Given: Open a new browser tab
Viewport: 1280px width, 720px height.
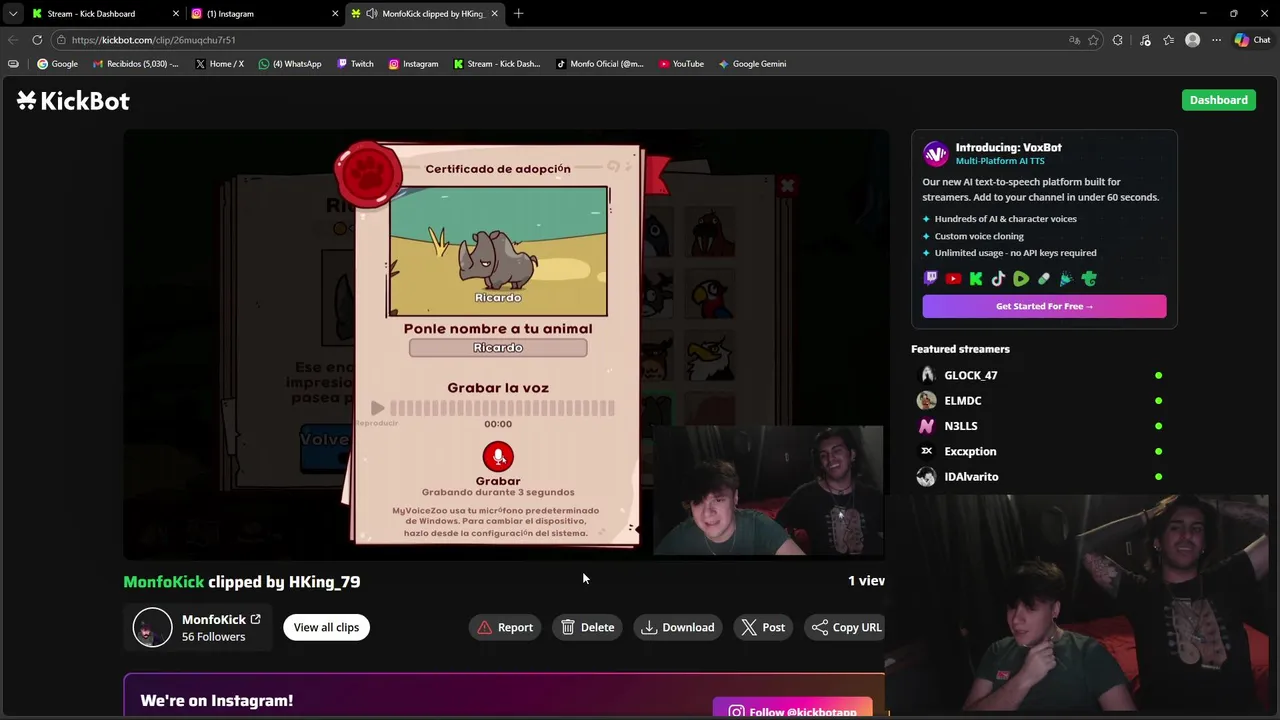Looking at the screenshot, I should (x=518, y=14).
